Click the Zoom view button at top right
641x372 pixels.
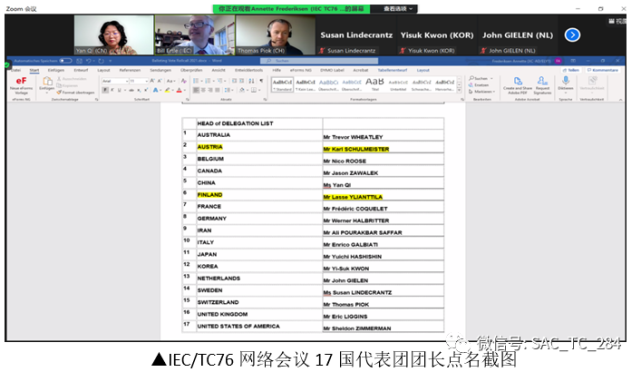(617, 21)
